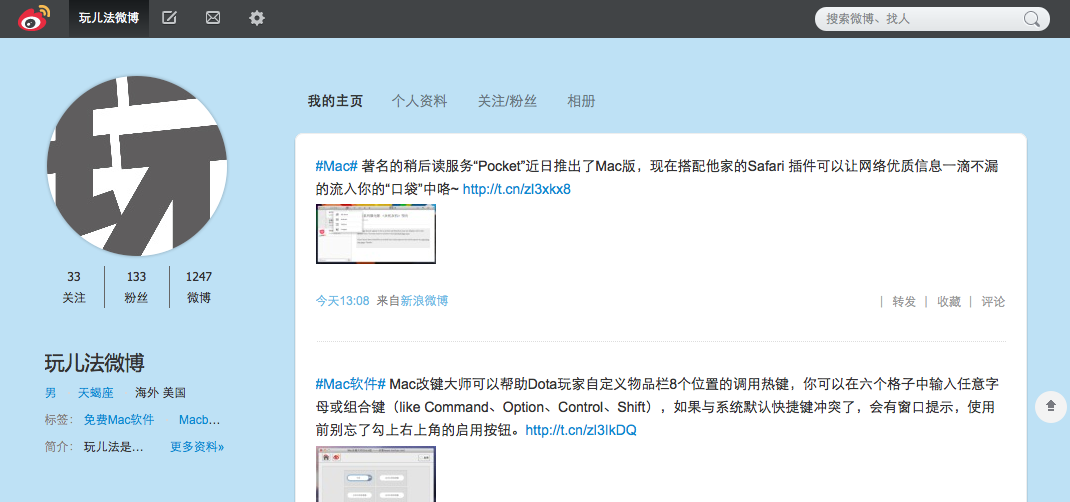Click the round profile avatar image
Screen dimensions: 1070x502
coord(137,166)
